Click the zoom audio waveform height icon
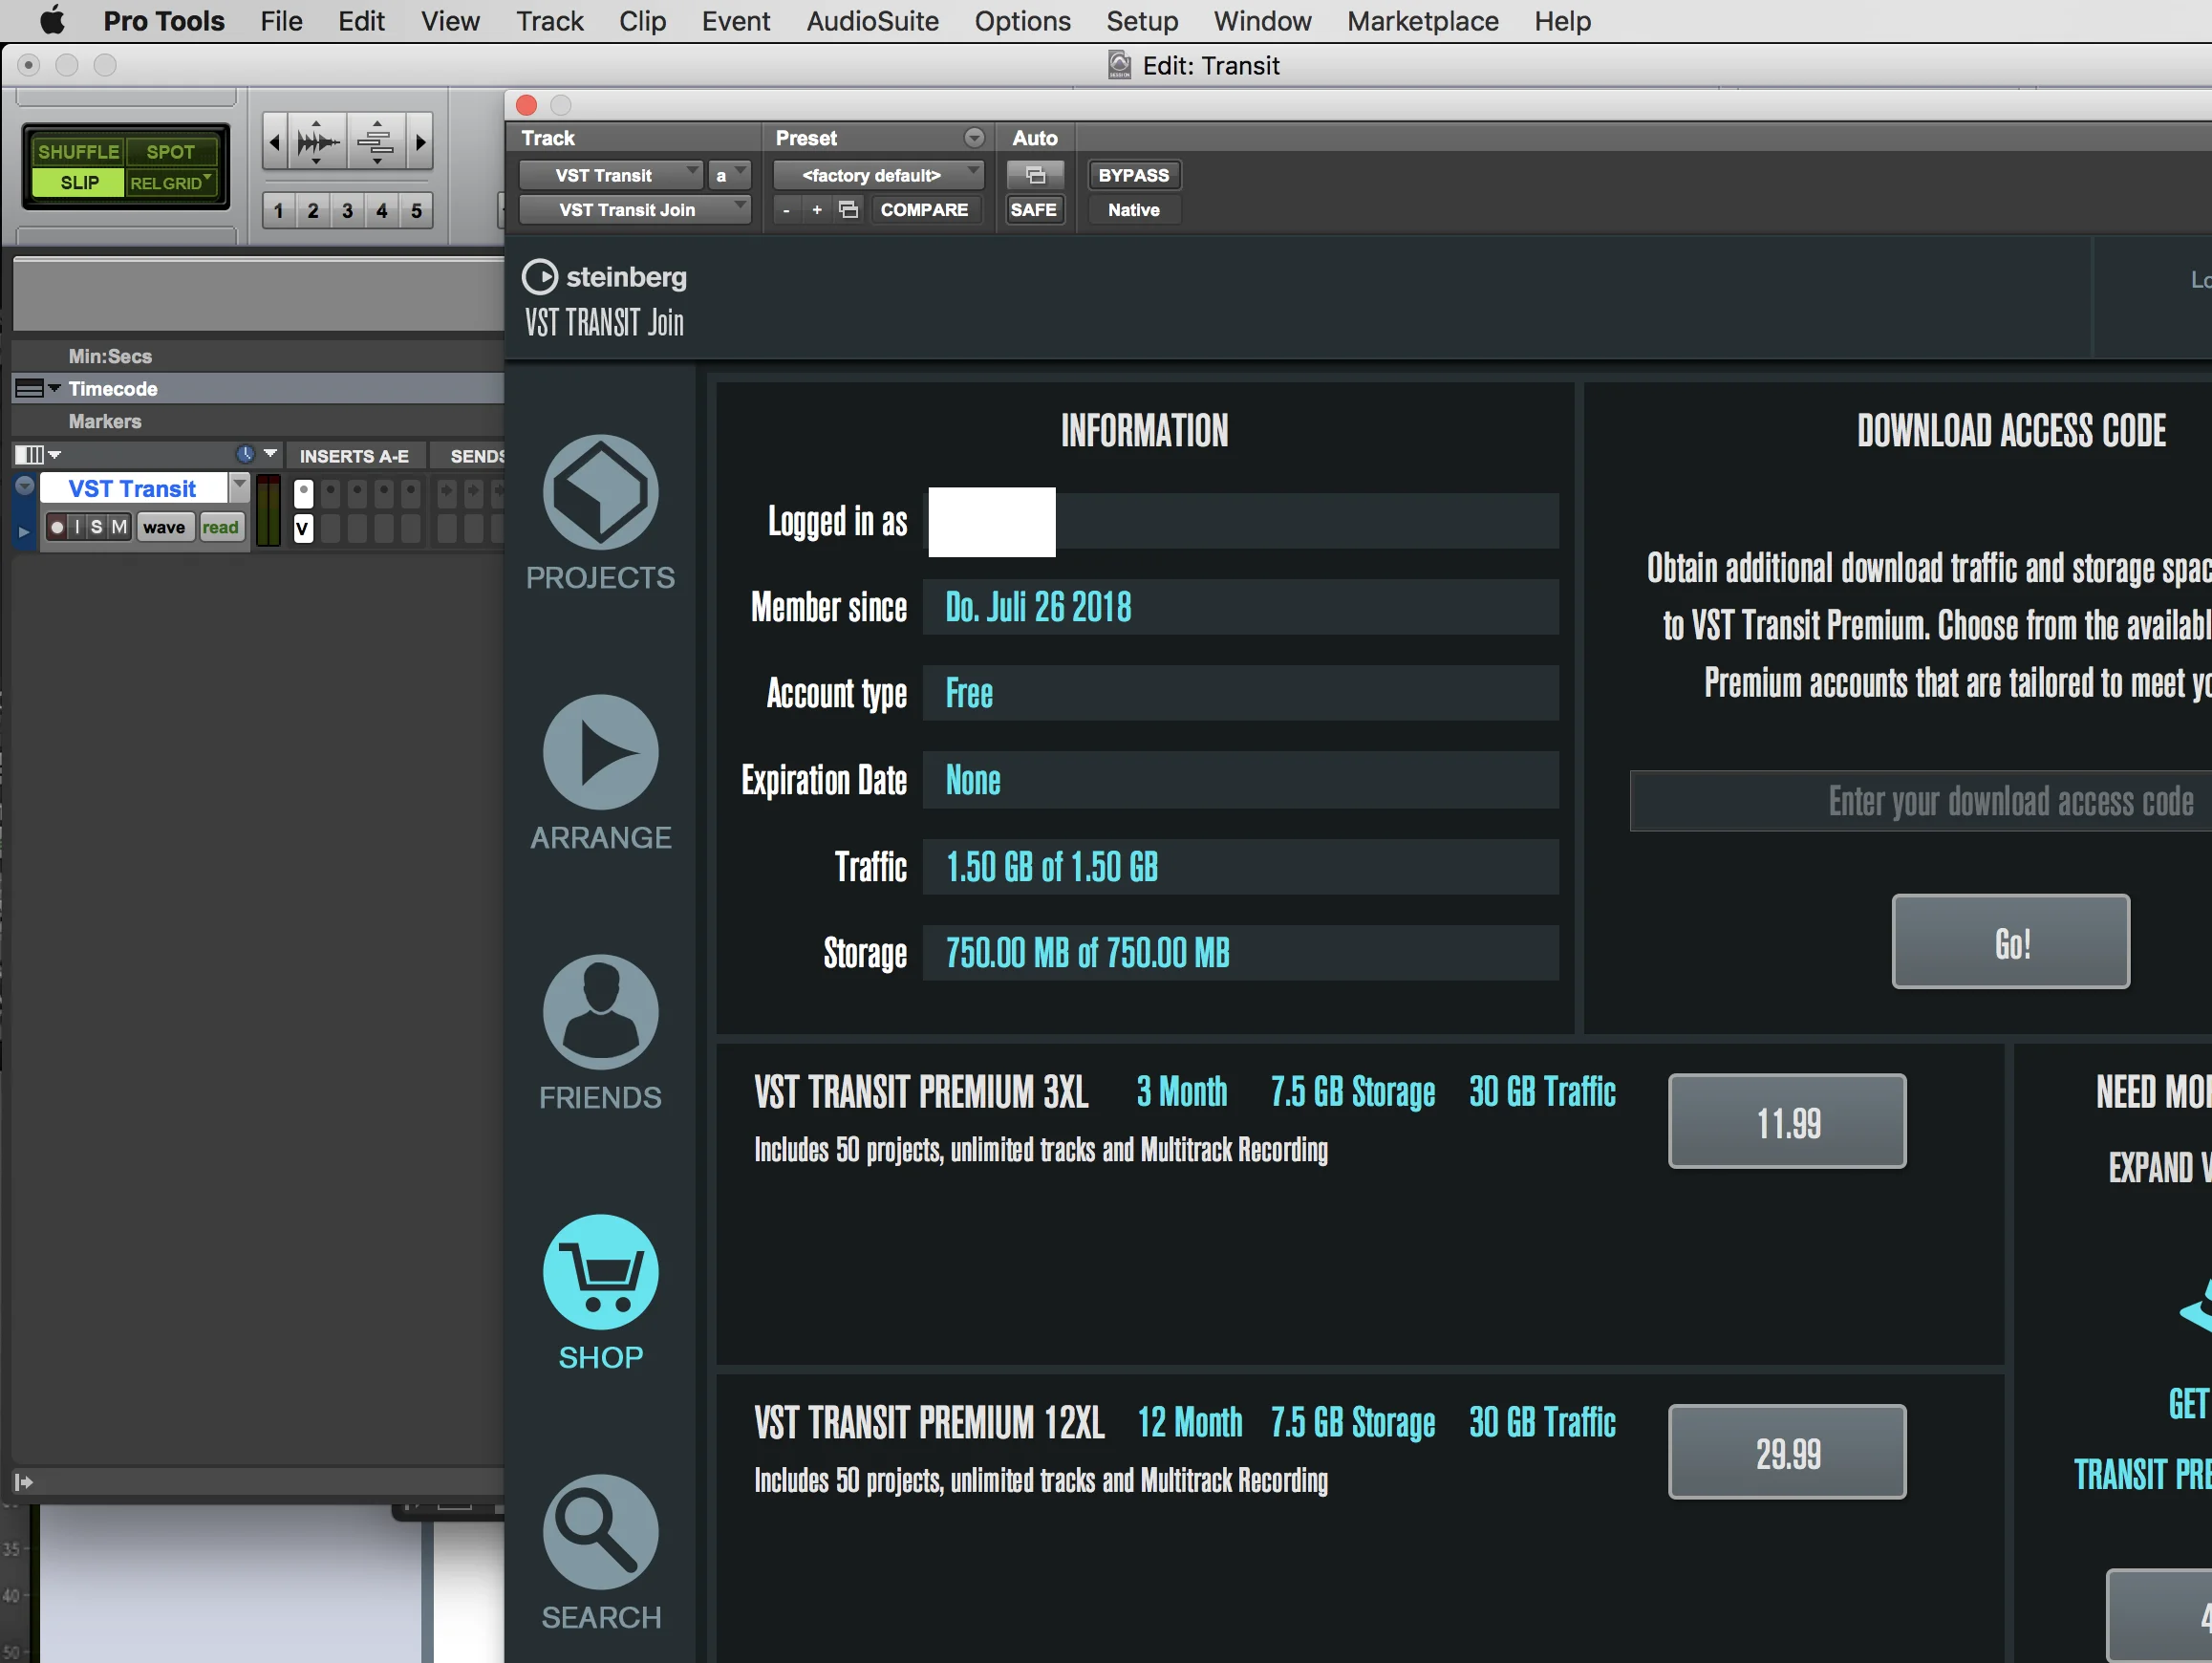 coord(317,141)
